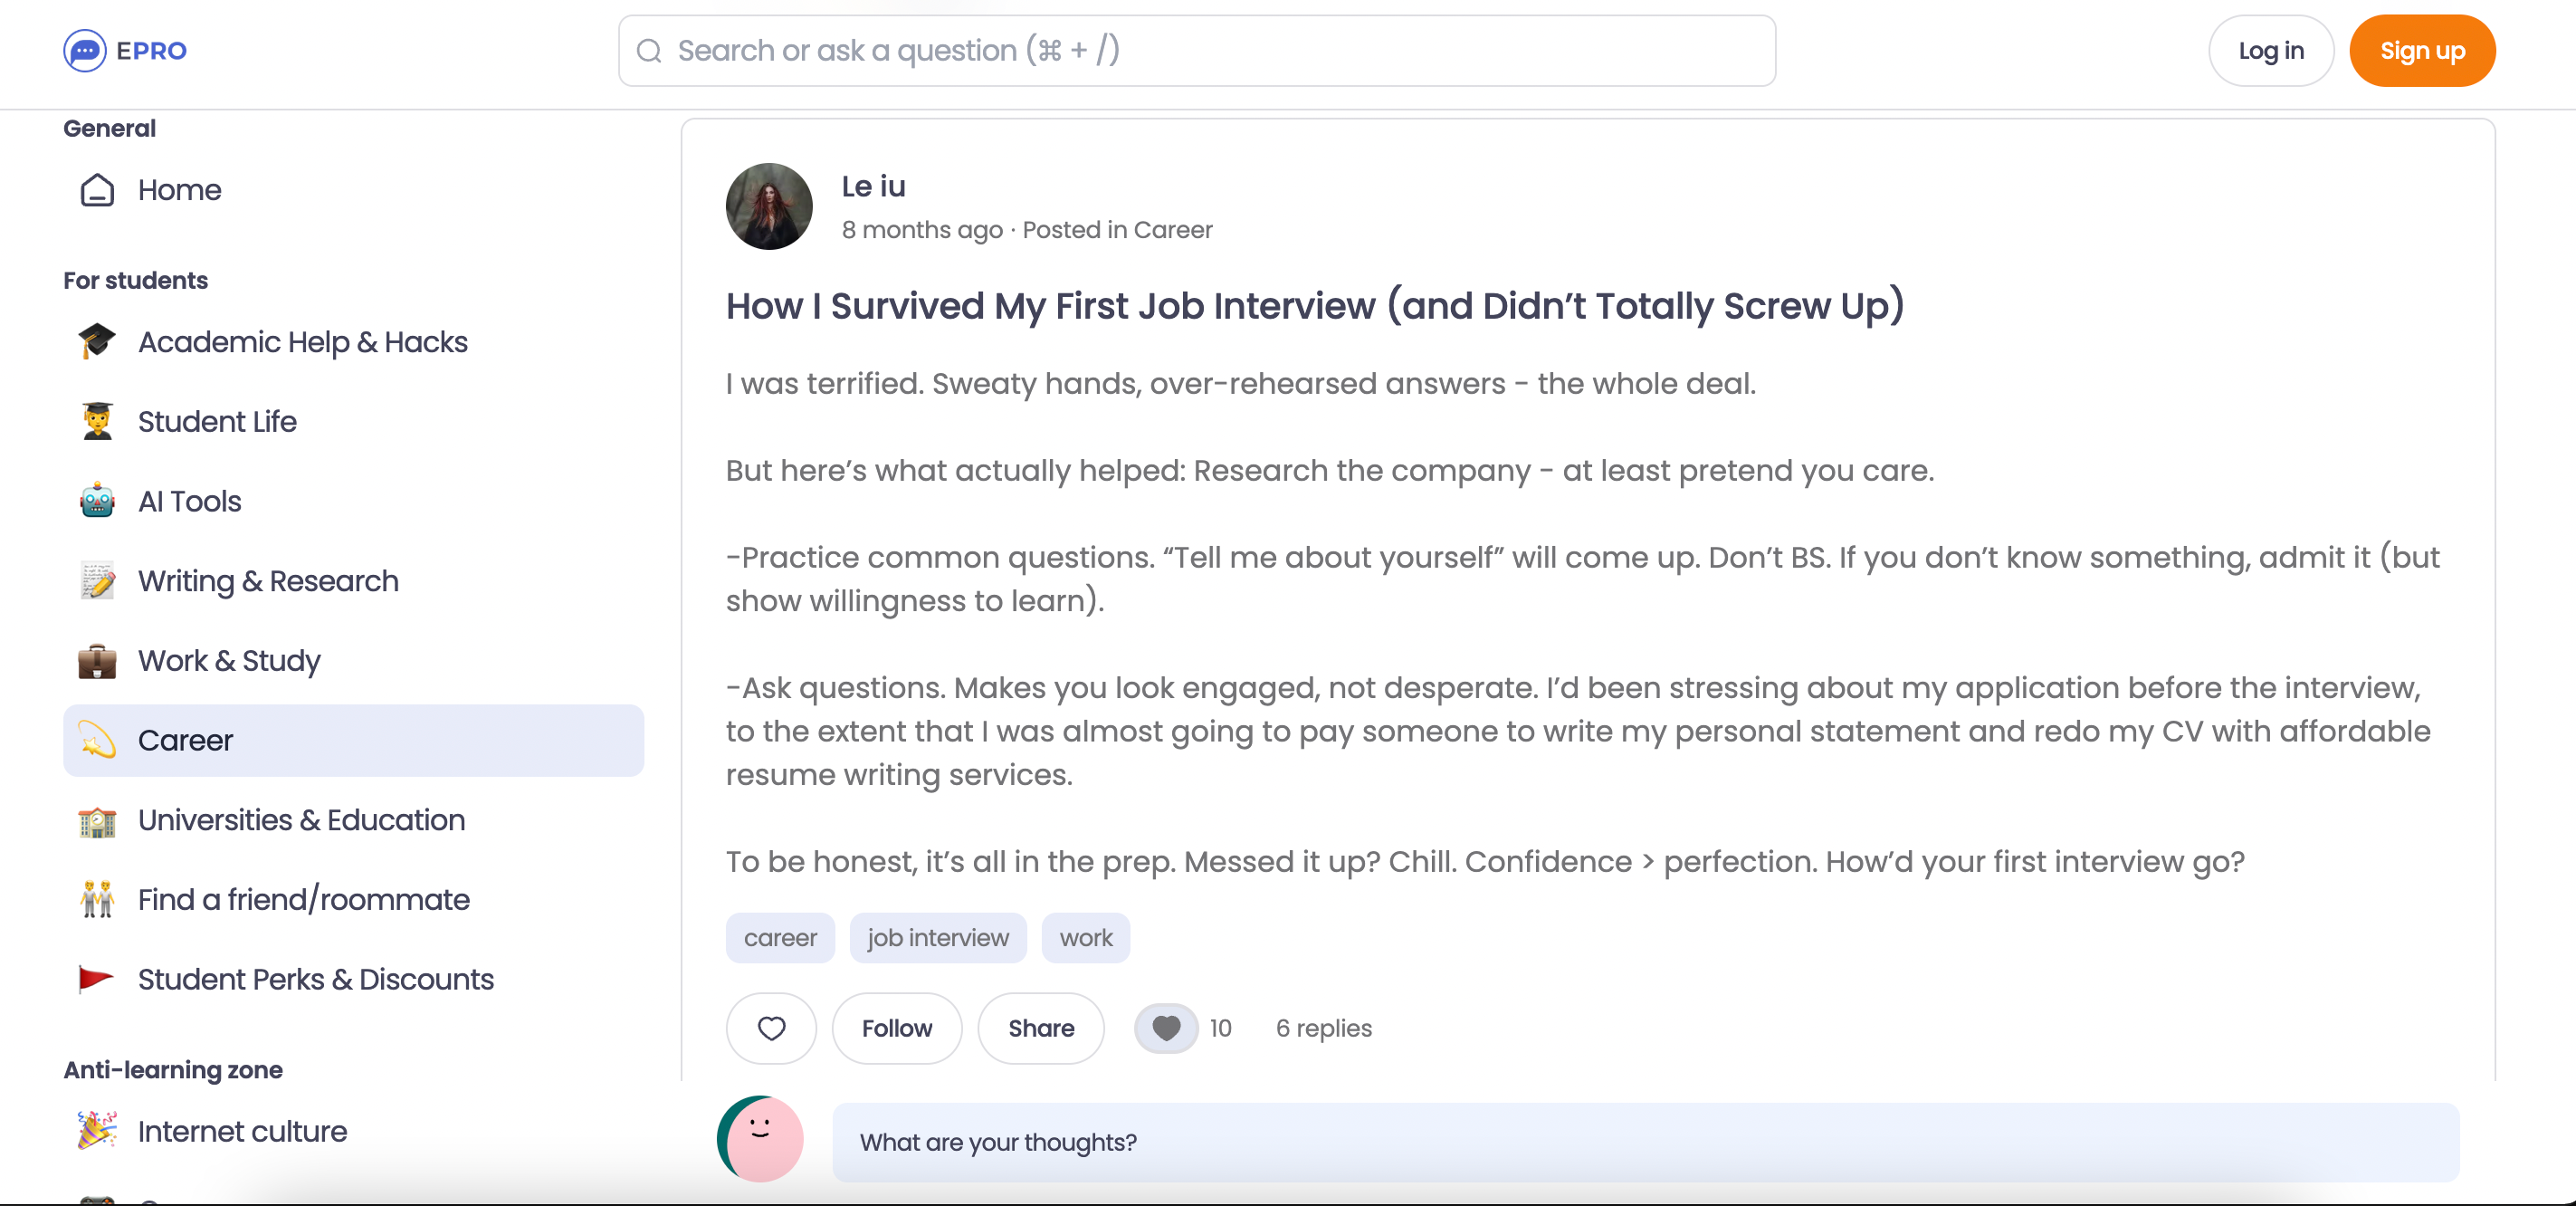View the 6 replies on the post
Image resolution: width=2576 pixels, height=1206 pixels.
pos(1323,1028)
